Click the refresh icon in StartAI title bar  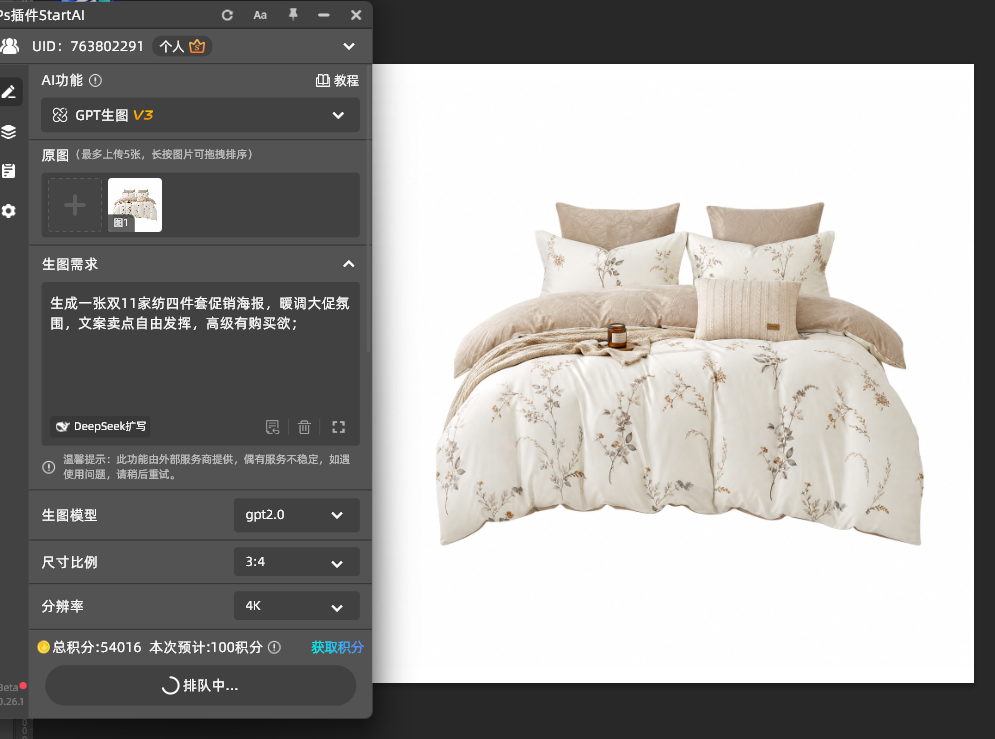pyautogui.click(x=227, y=15)
